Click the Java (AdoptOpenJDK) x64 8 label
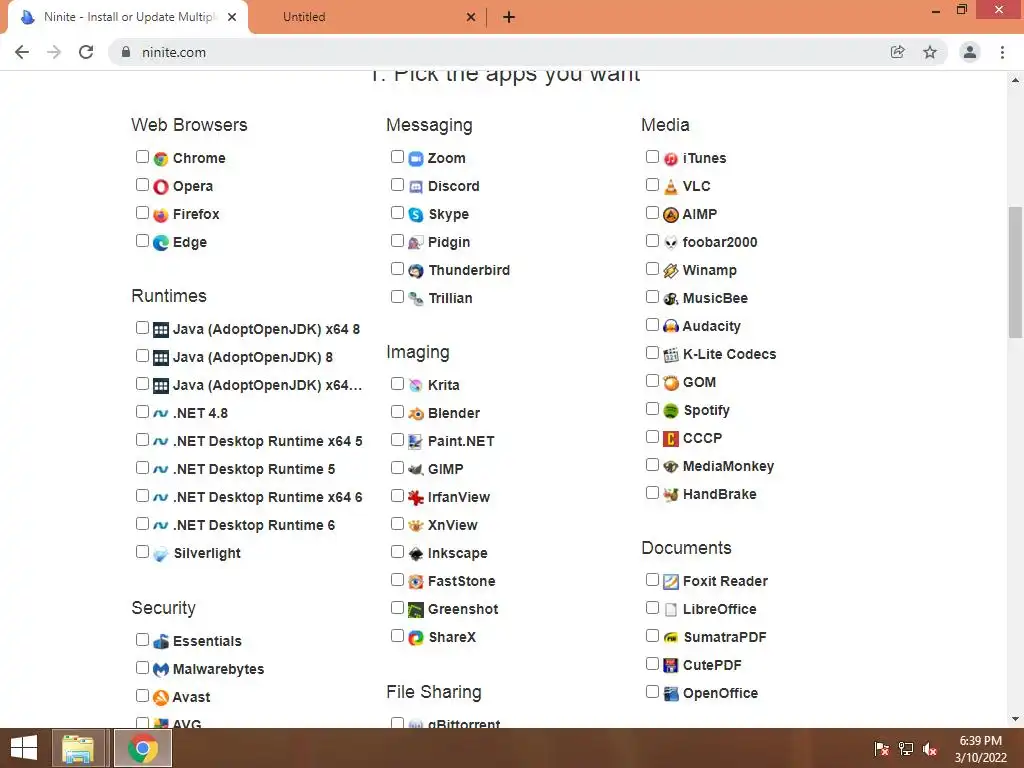The image size is (1024, 768). pos(266,329)
